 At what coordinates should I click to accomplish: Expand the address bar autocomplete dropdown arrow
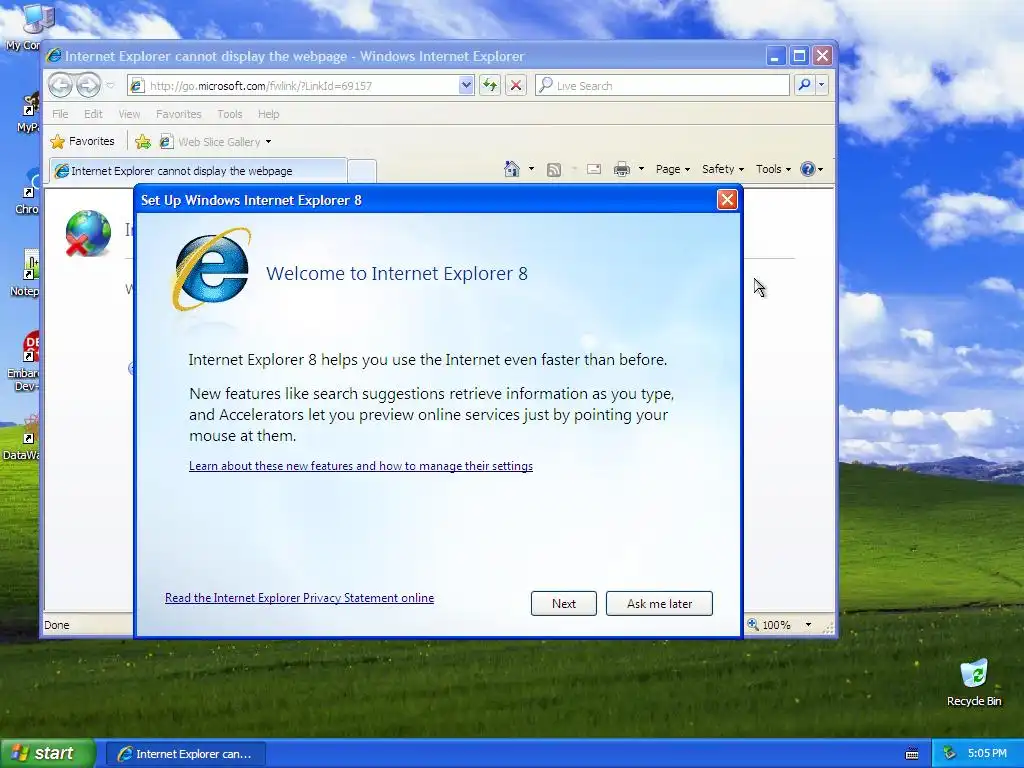(466, 86)
